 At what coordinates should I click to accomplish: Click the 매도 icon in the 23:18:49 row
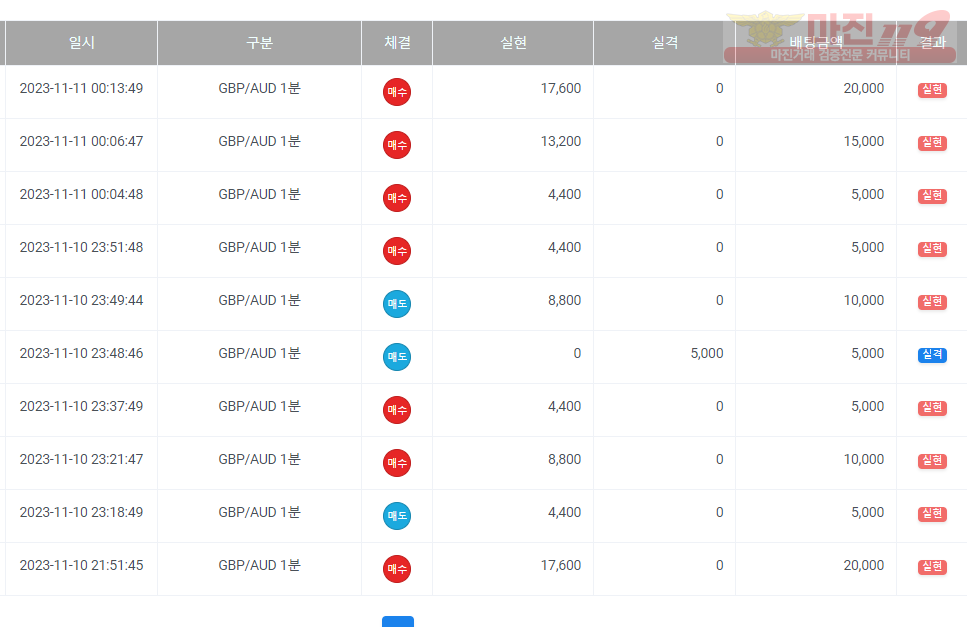pos(397,516)
